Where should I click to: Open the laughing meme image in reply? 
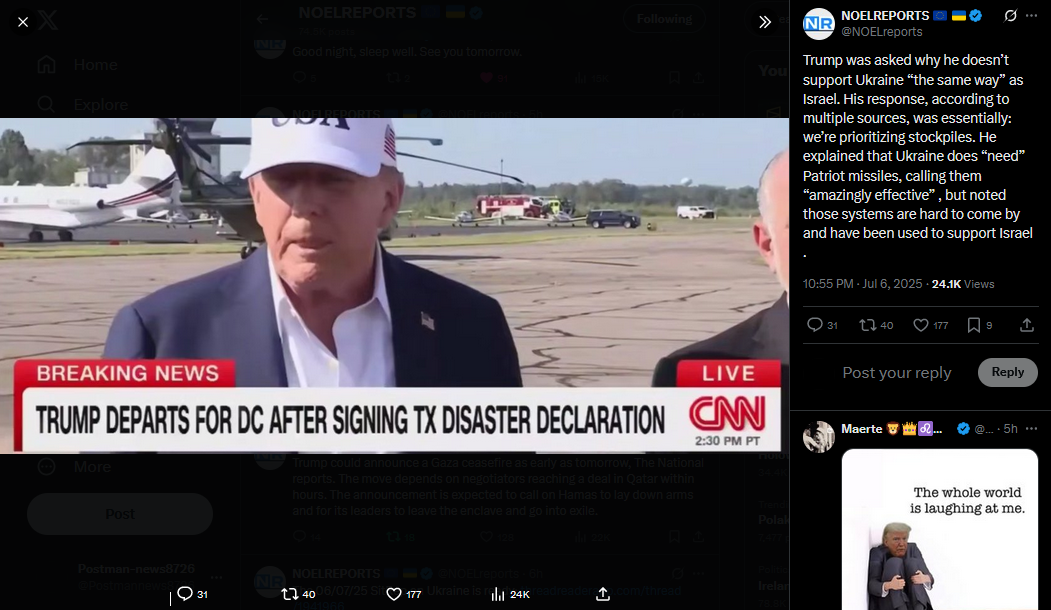point(940,530)
